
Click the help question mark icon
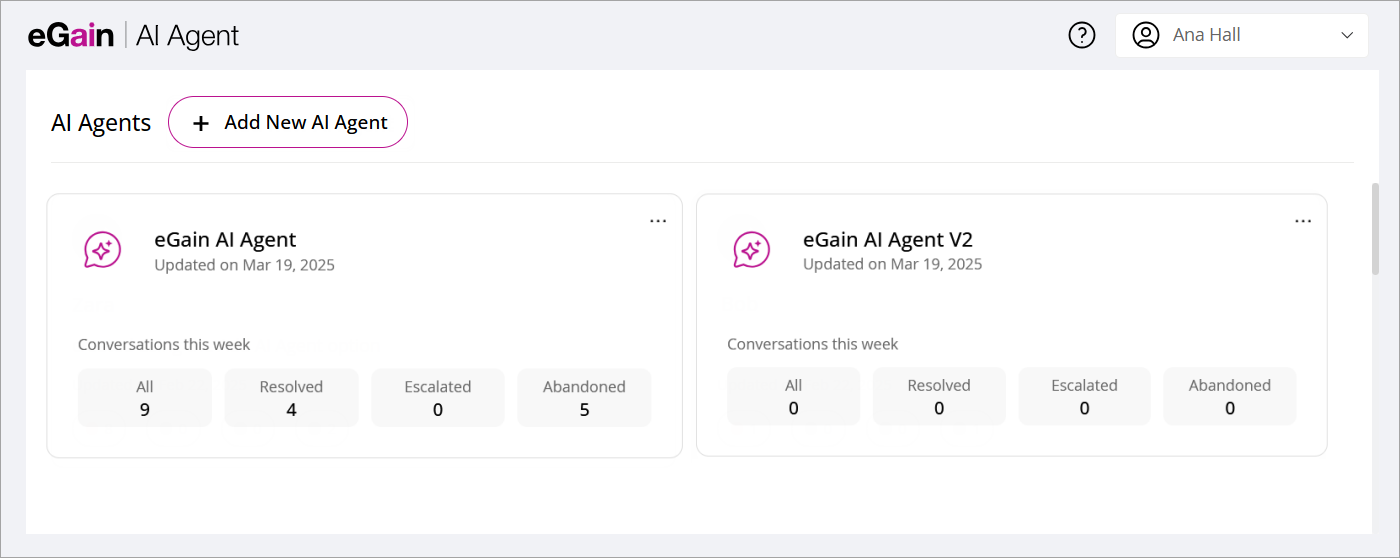coord(1082,35)
